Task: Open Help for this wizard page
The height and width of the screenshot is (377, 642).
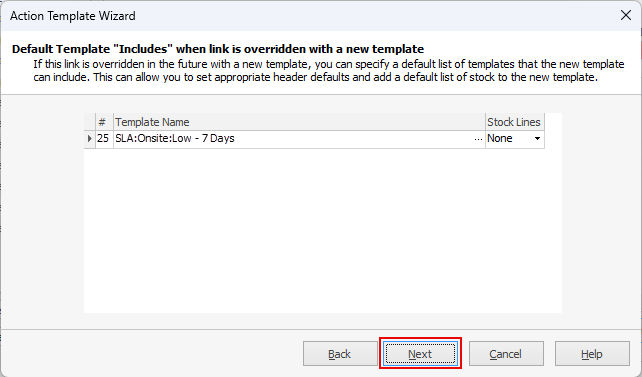Action: point(592,354)
